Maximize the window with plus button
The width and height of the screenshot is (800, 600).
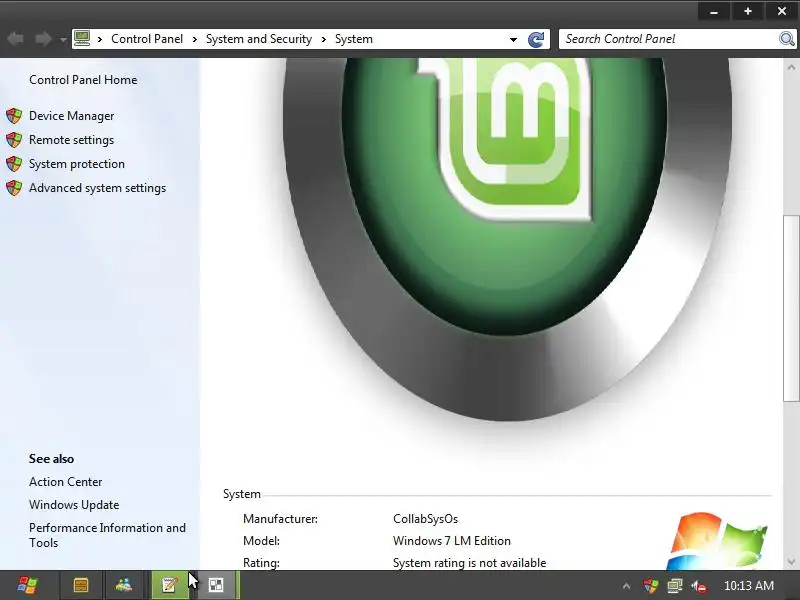point(747,11)
